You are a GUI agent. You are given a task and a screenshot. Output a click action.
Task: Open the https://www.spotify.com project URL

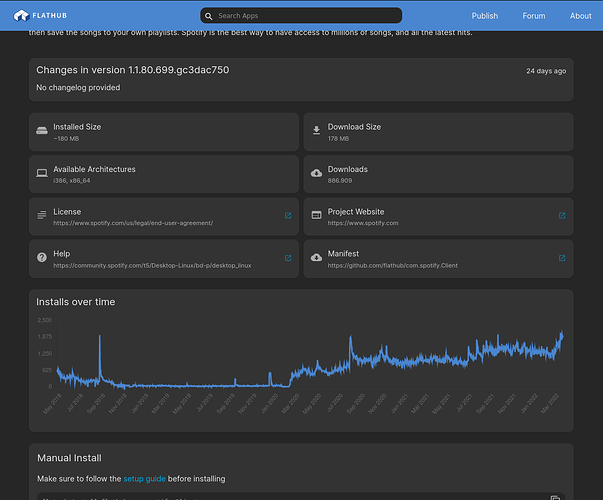coord(363,223)
